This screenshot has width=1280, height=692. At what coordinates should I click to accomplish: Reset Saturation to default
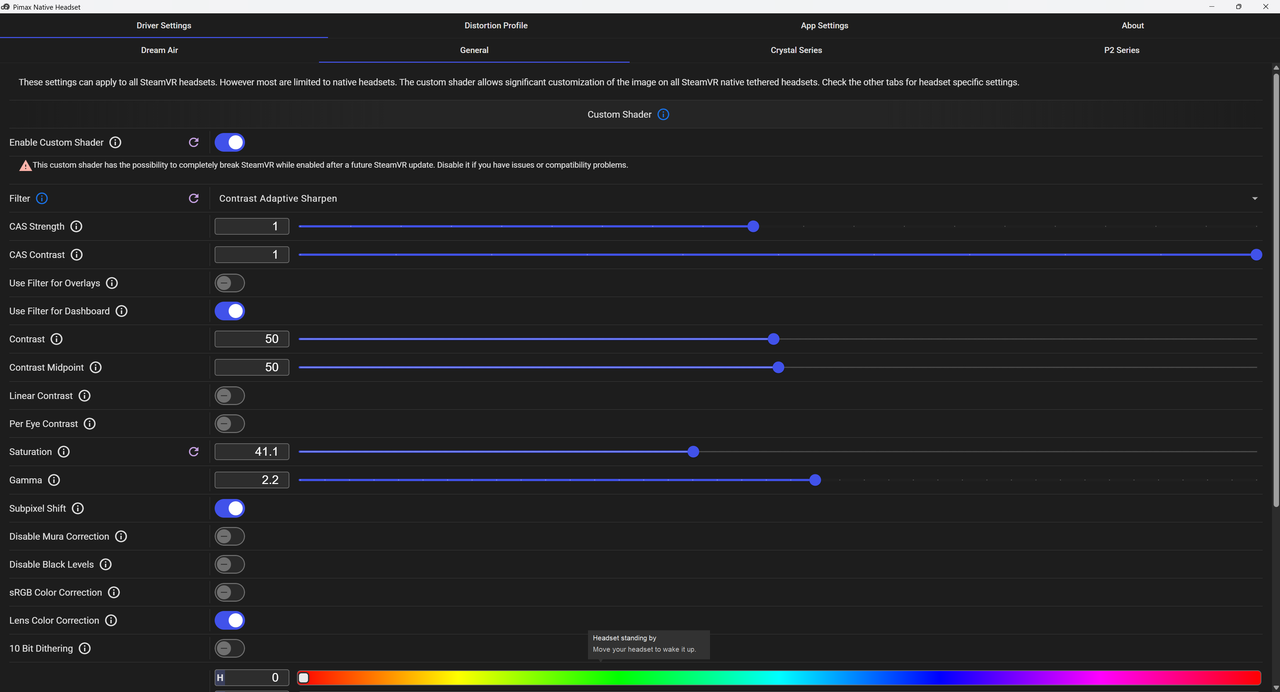(194, 452)
